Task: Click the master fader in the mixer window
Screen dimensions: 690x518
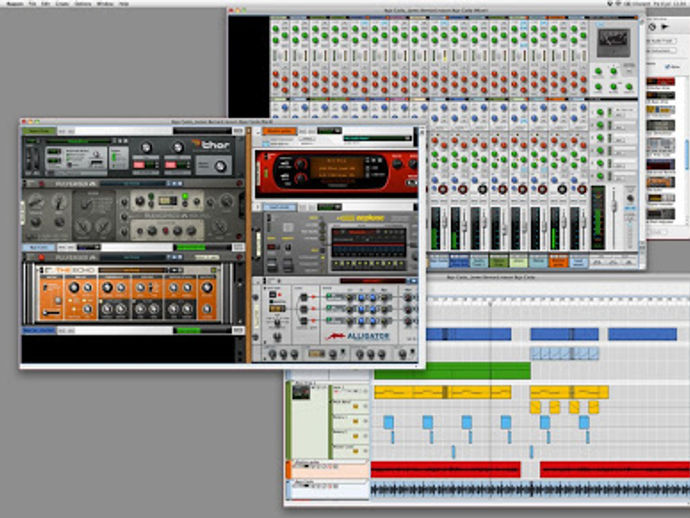Action: (613, 206)
